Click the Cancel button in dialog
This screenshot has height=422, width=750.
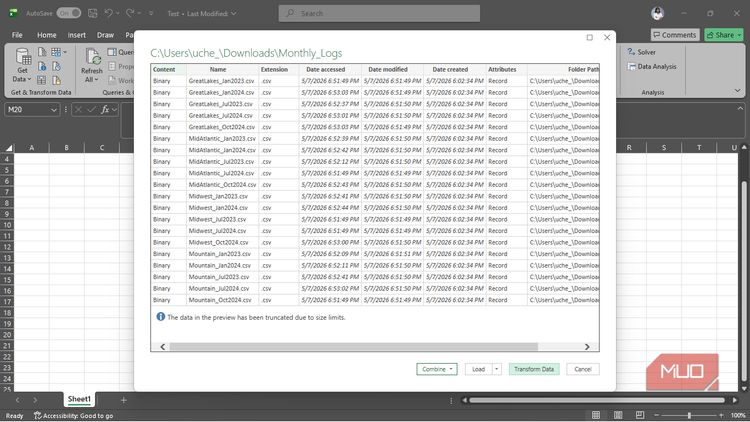(583, 369)
